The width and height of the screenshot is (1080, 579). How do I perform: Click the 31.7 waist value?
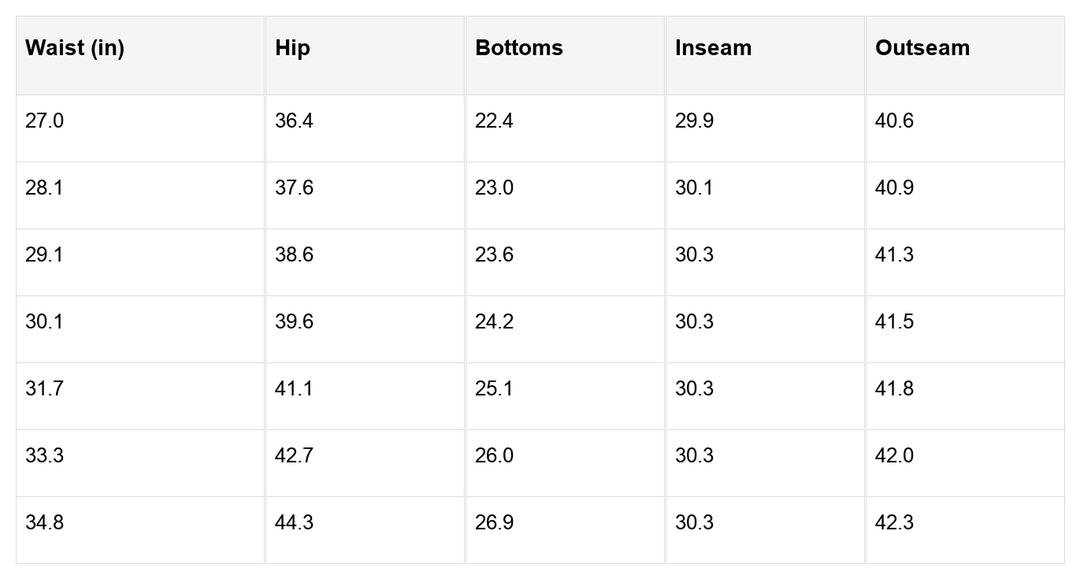tap(44, 389)
